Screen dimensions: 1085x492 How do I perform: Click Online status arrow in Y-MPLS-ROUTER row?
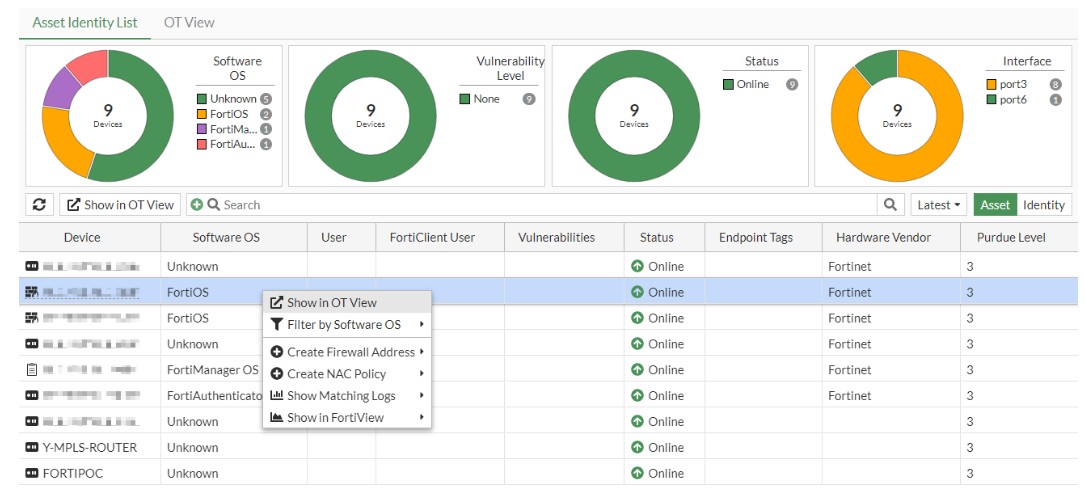point(637,448)
